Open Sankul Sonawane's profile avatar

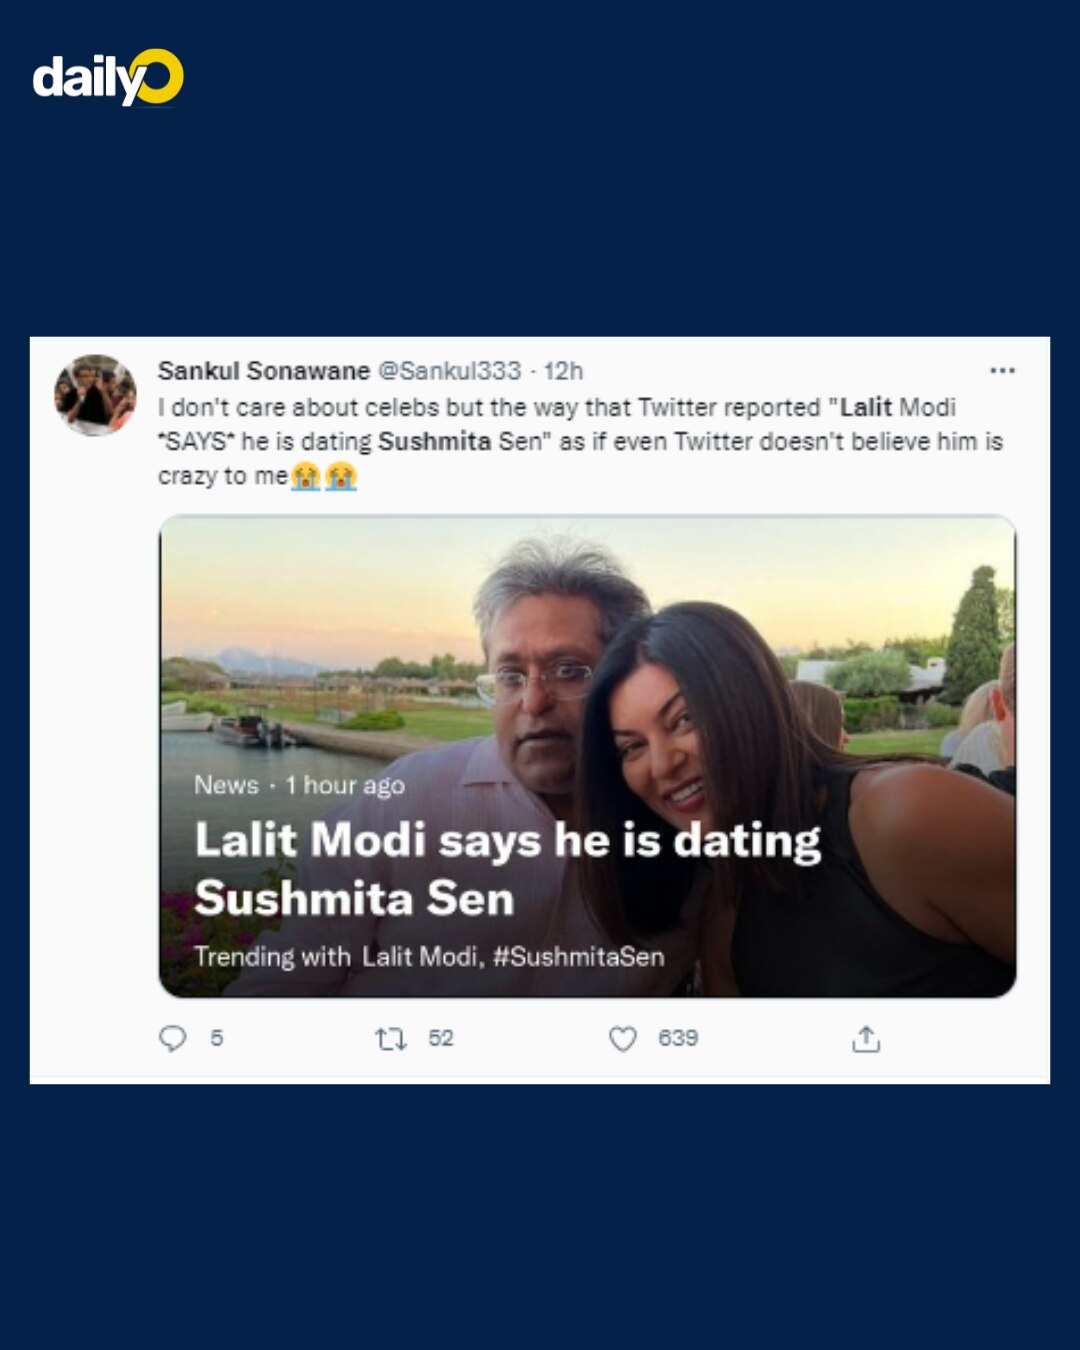tap(95, 395)
